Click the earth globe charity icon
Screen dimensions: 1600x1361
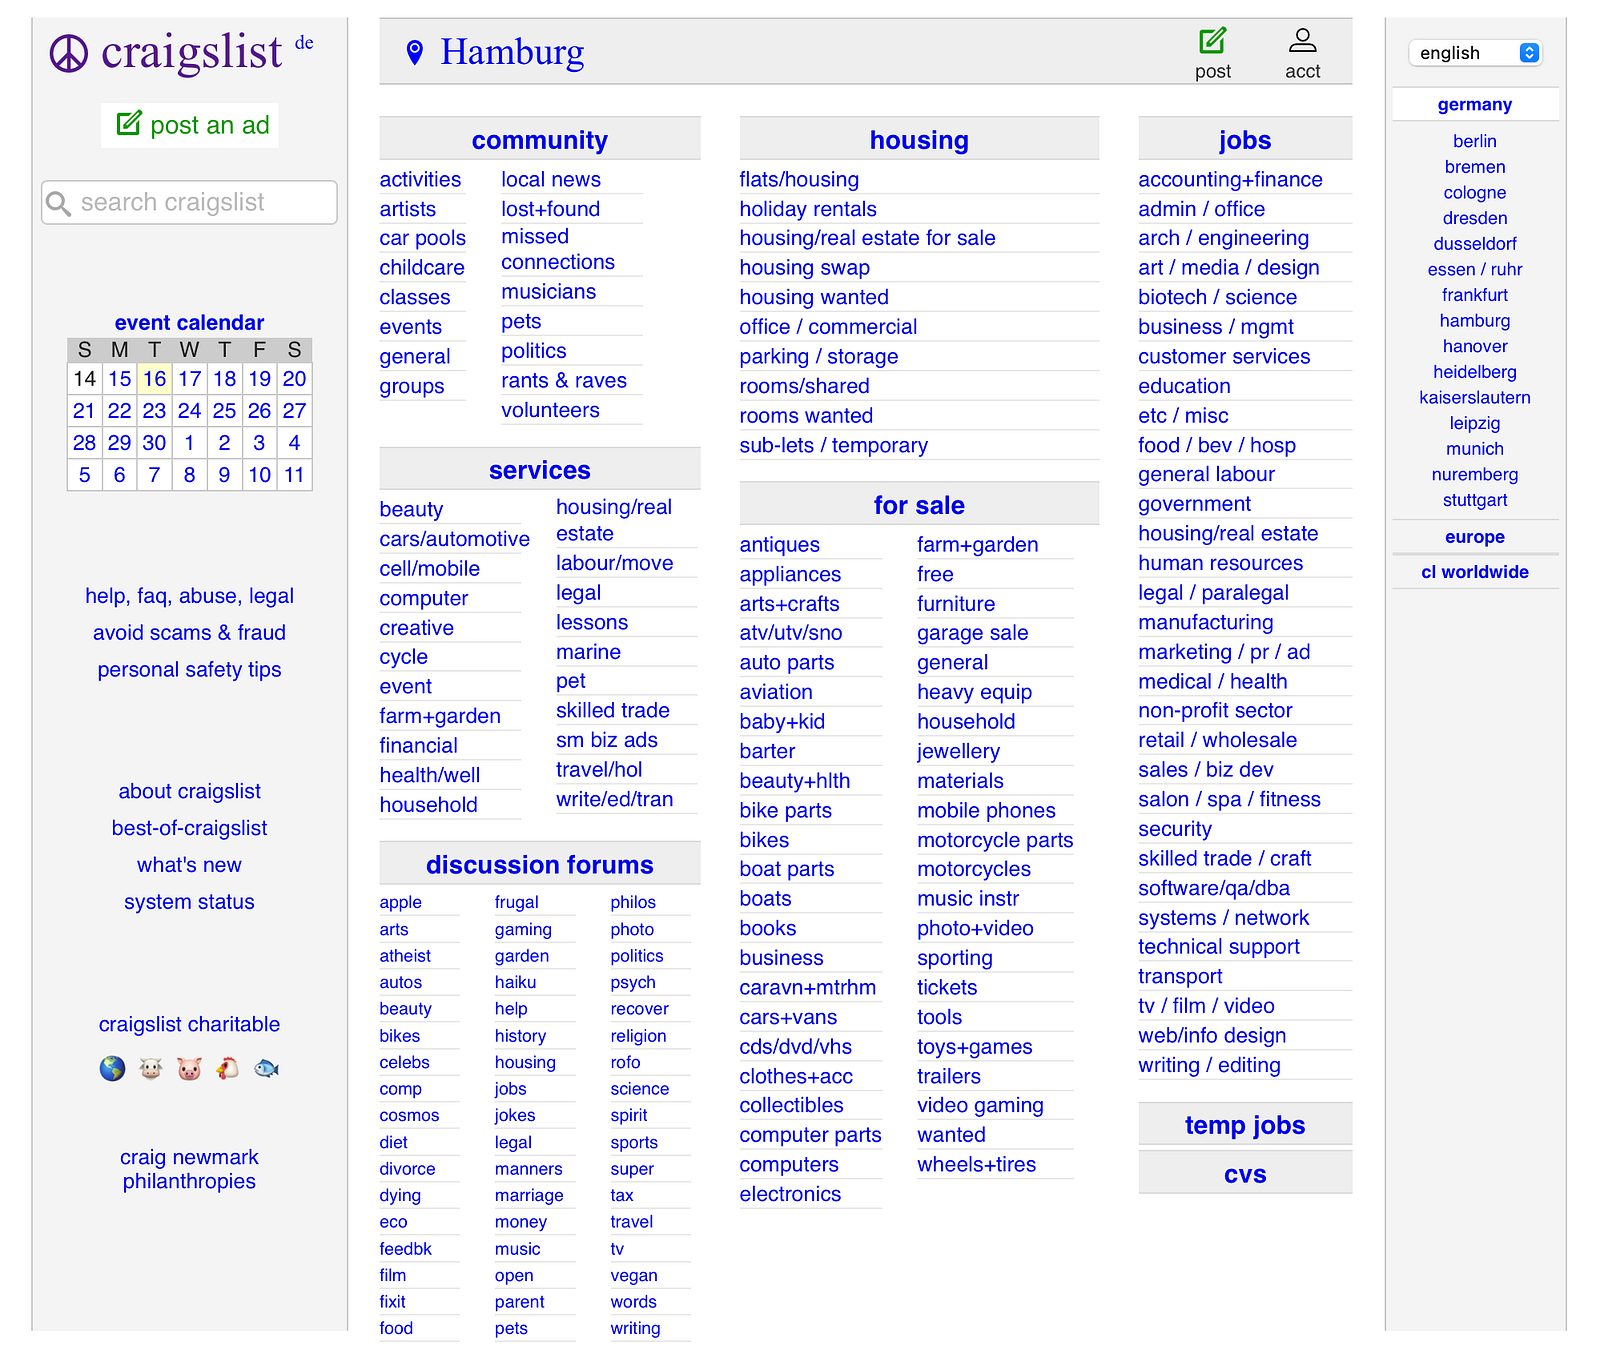112,1069
